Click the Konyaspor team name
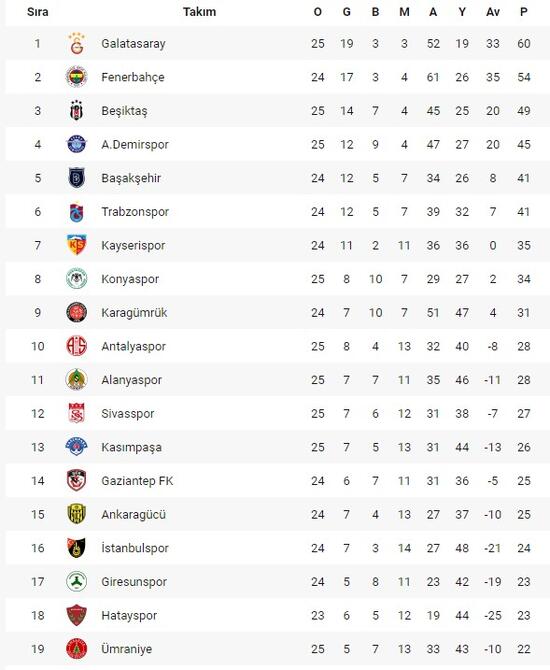The image size is (550, 670). click(x=130, y=279)
